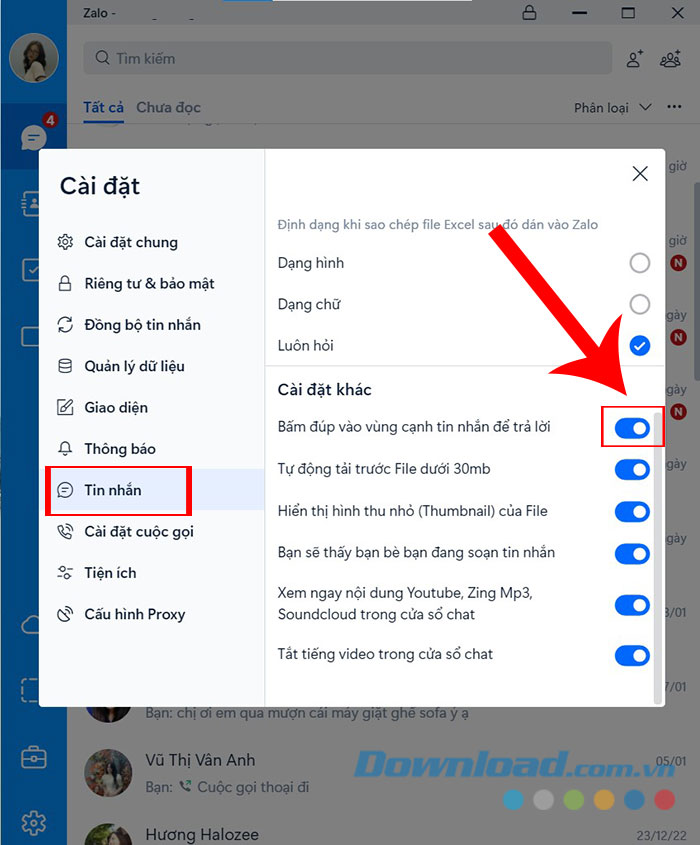This screenshot has height=845, width=700.
Task: Close the Cài đặt dialog
Action: point(640,174)
